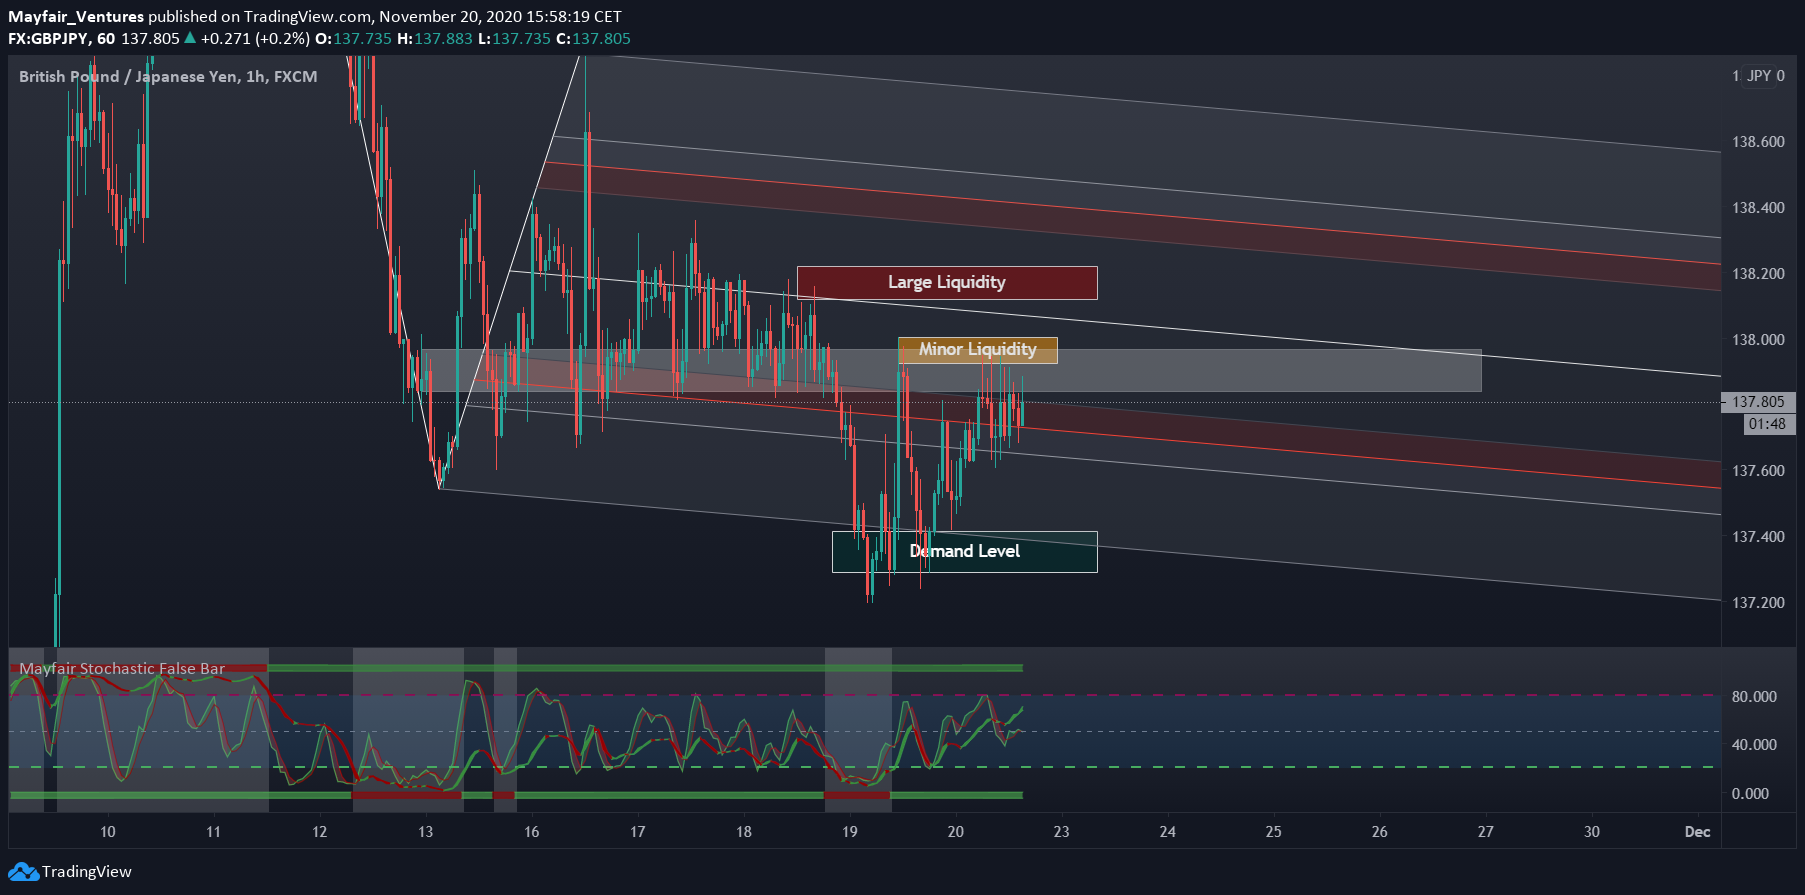Click the TradingView cloud logo icon

(23, 871)
